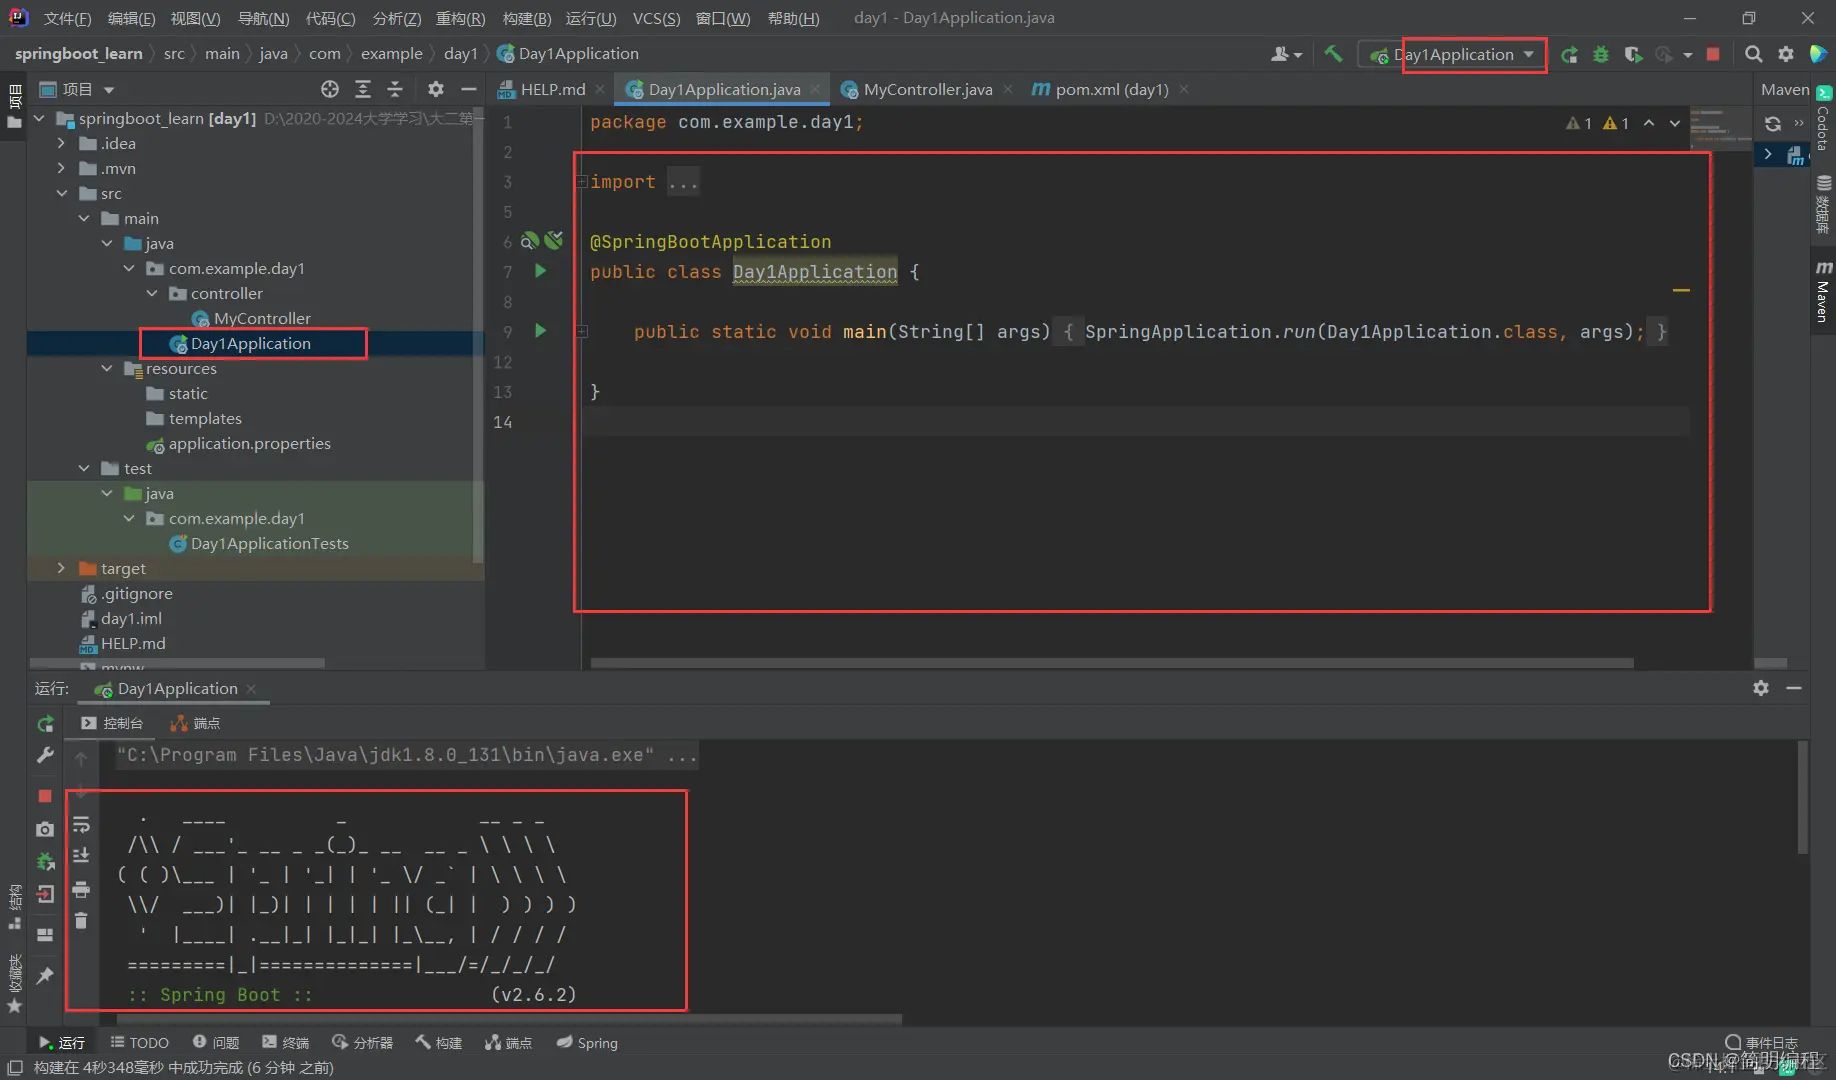Open the Codota side panel

1823,118
